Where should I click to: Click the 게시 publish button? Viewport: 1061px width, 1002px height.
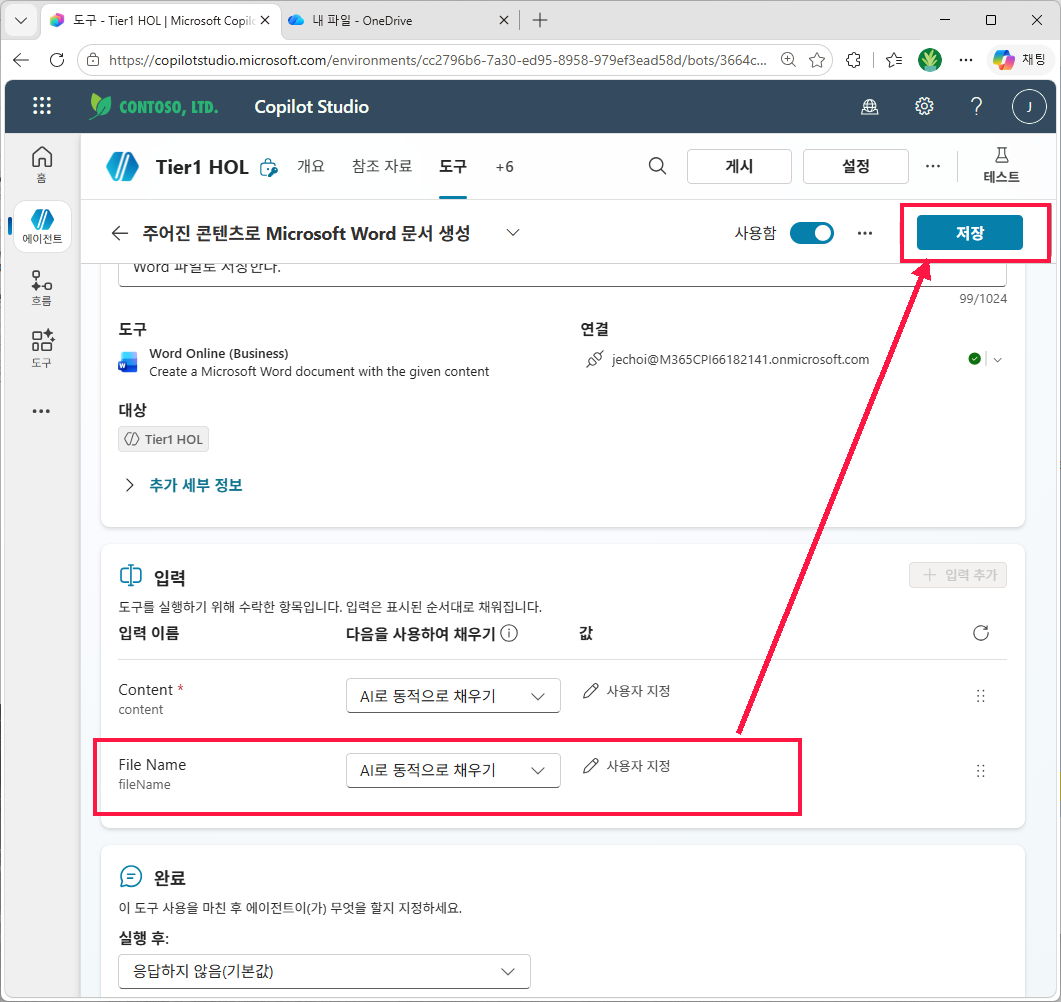pos(739,166)
